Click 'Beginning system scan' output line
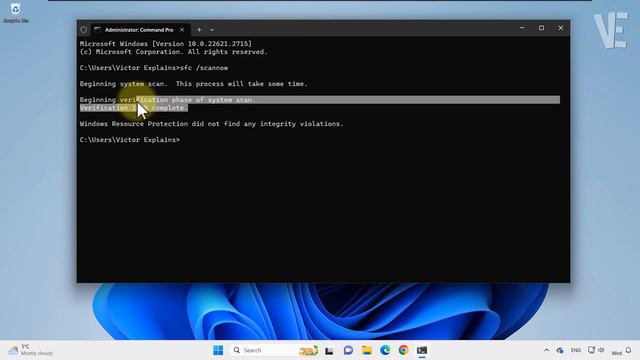Viewport: 640px width, 360px height. (193, 84)
